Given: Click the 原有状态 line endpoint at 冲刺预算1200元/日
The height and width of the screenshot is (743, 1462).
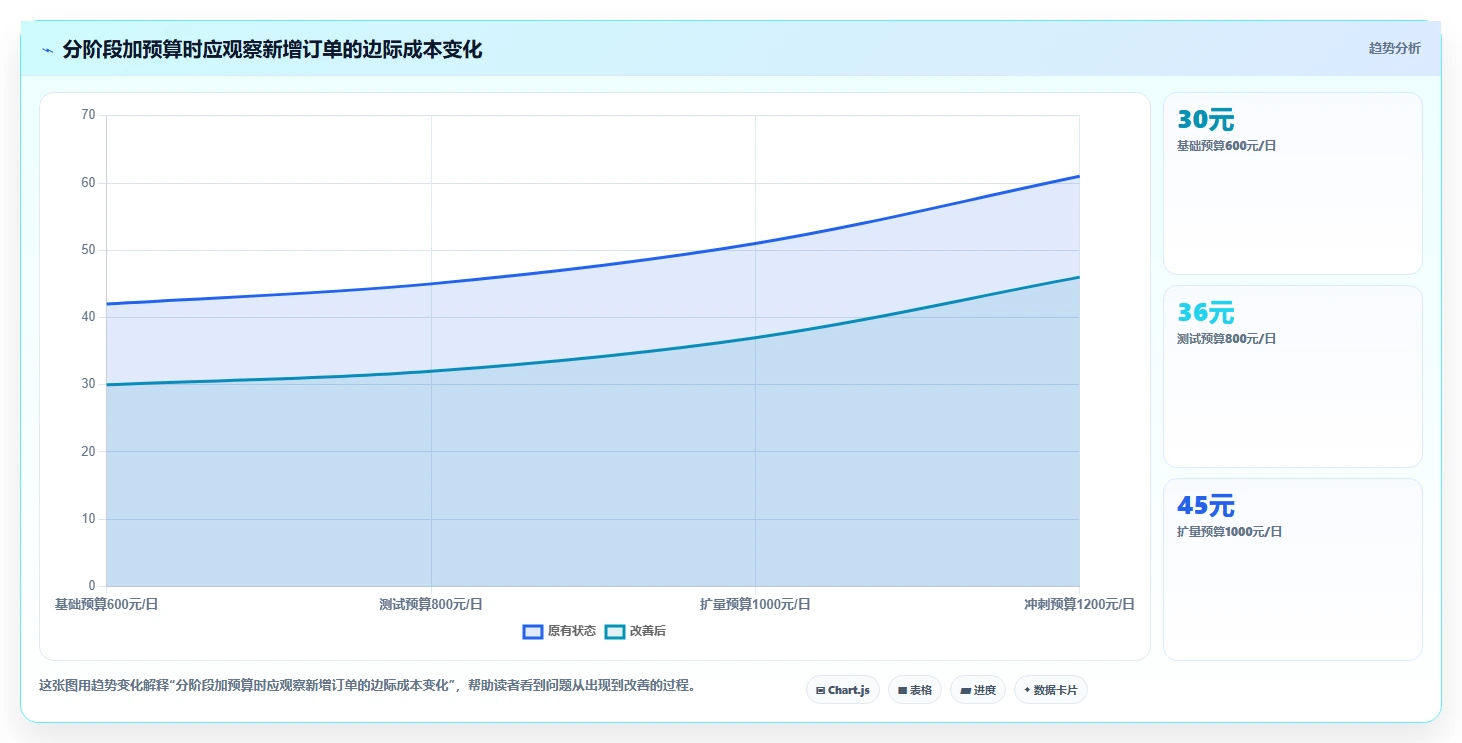Looking at the screenshot, I should (1079, 176).
